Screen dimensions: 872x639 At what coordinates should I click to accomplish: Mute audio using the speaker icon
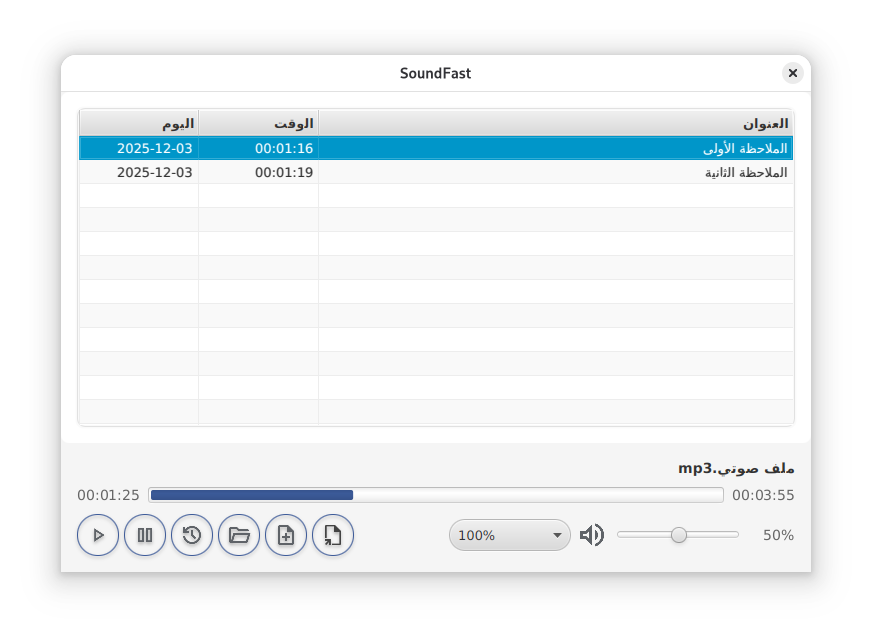[592, 535]
